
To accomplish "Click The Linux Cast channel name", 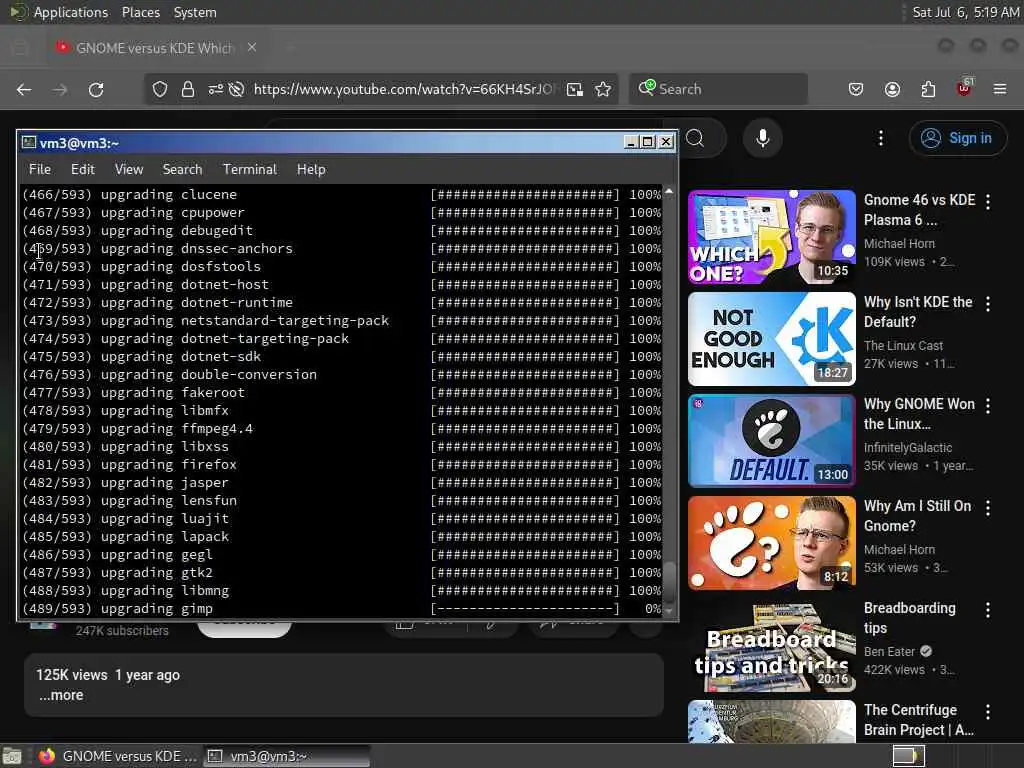I will pos(903,345).
